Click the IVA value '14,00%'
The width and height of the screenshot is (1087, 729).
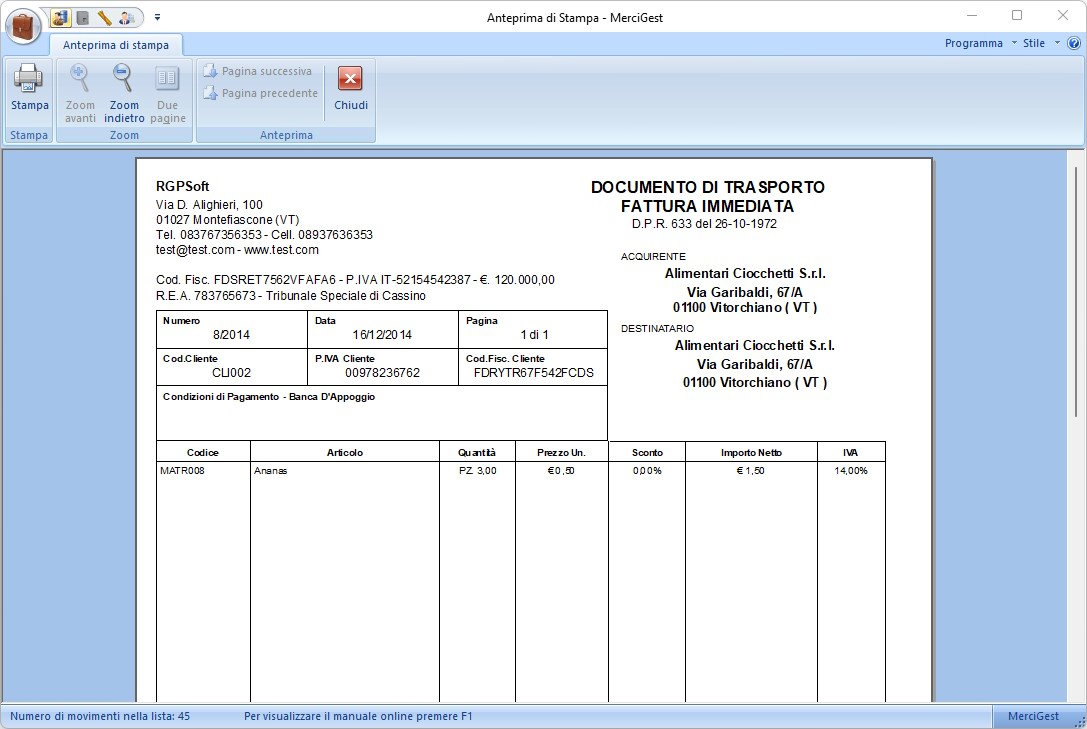pyautogui.click(x=851, y=471)
